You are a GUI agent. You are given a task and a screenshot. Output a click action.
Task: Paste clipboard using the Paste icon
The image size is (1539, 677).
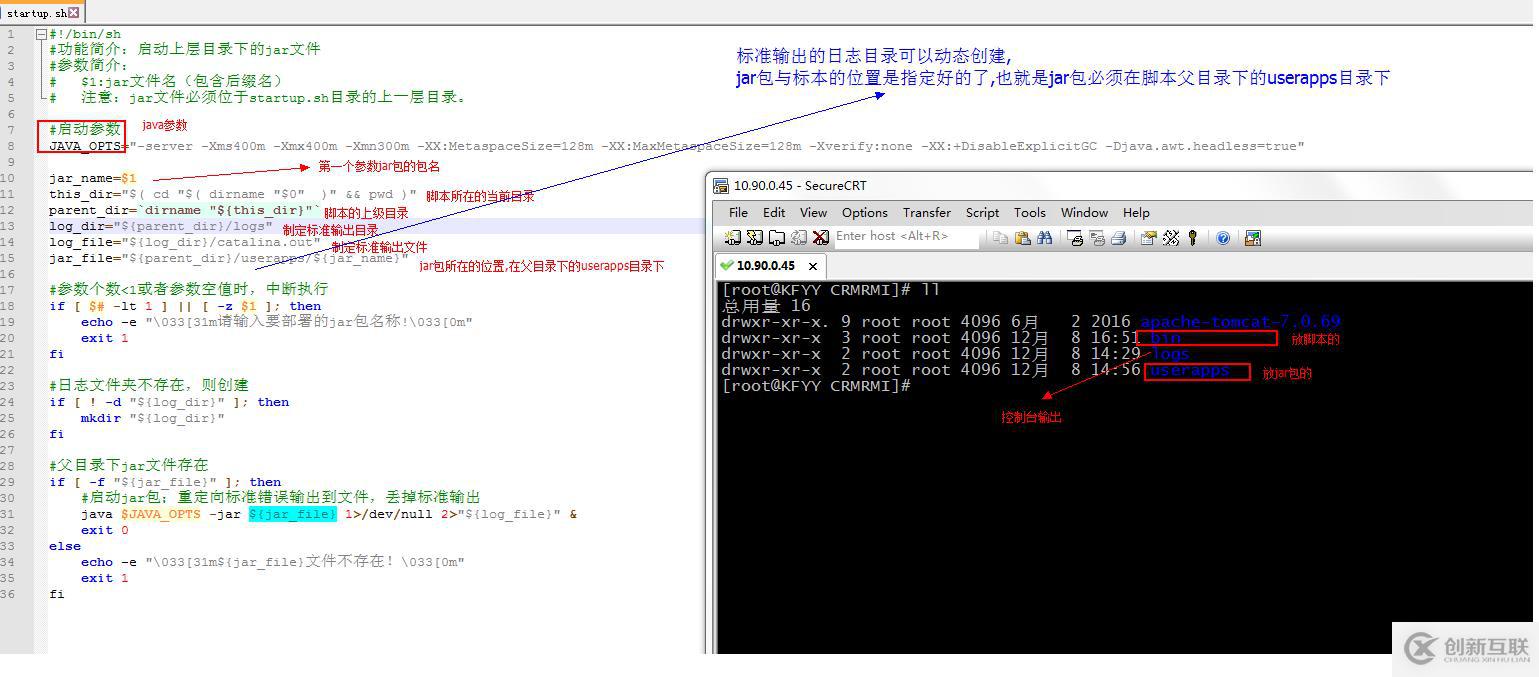pyautogui.click(x=1021, y=237)
